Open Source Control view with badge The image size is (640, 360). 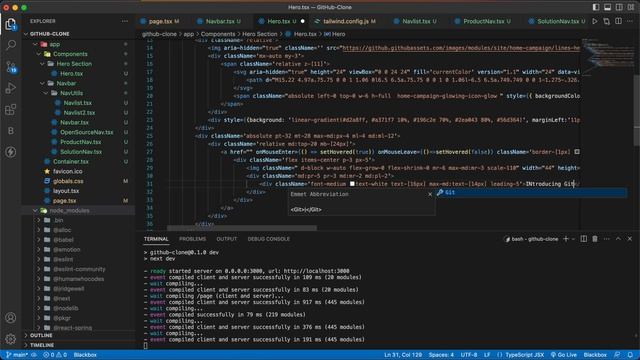(11, 67)
